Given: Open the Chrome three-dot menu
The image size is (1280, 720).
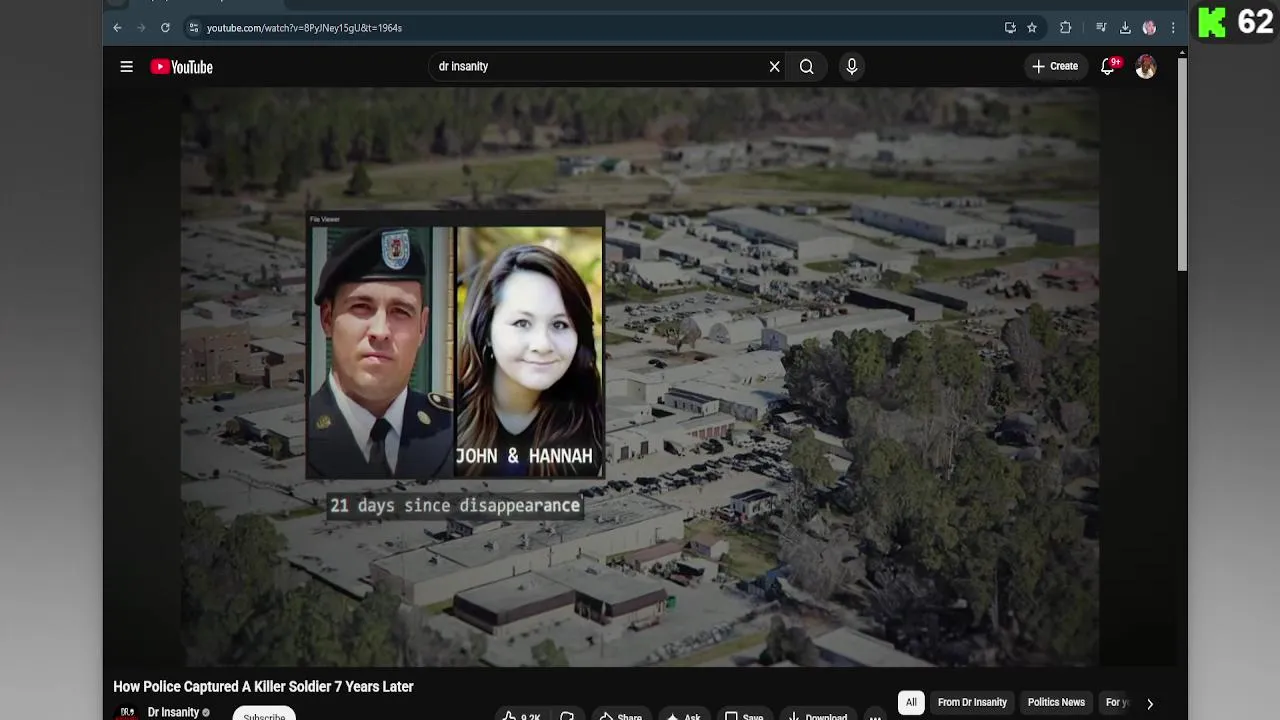Looking at the screenshot, I should [x=1173, y=28].
